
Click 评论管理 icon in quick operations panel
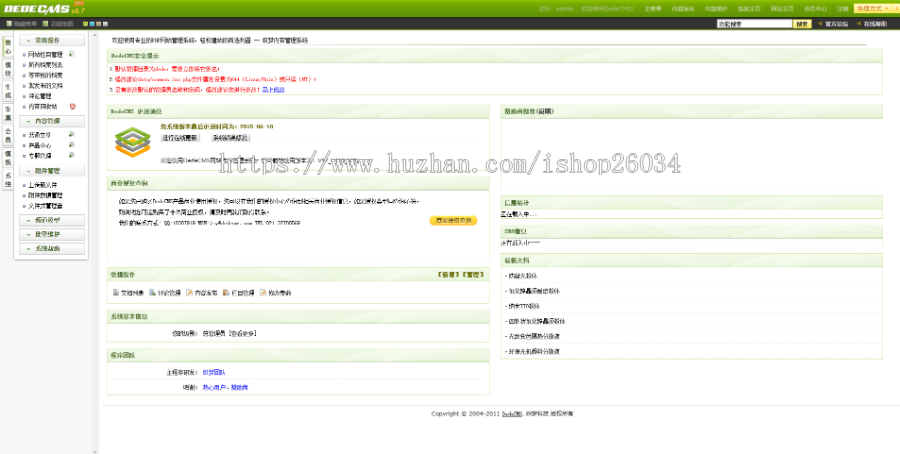(x=152, y=293)
